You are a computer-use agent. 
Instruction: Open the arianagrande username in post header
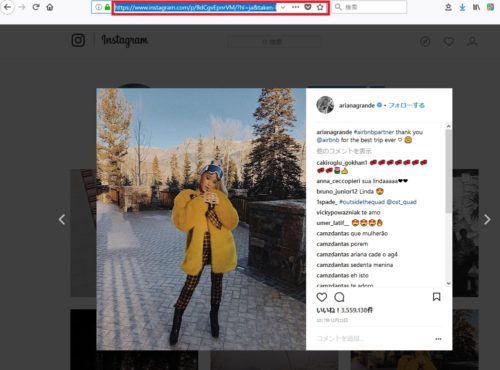(x=357, y=105)
